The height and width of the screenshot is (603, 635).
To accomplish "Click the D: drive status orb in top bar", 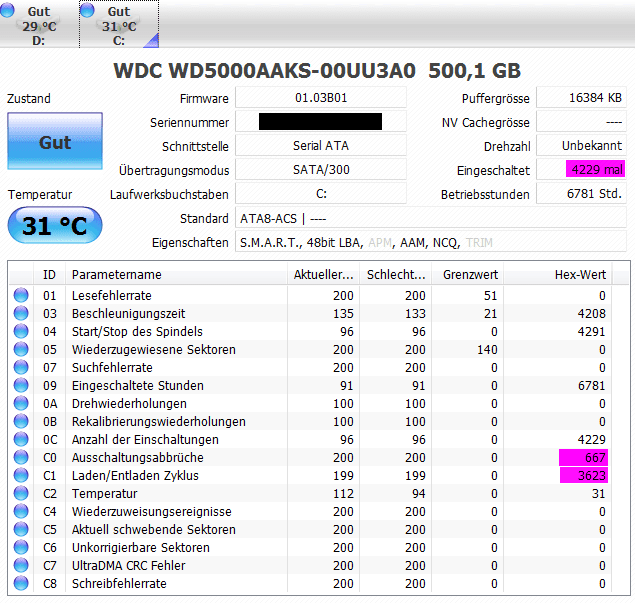I will [7, 10].
